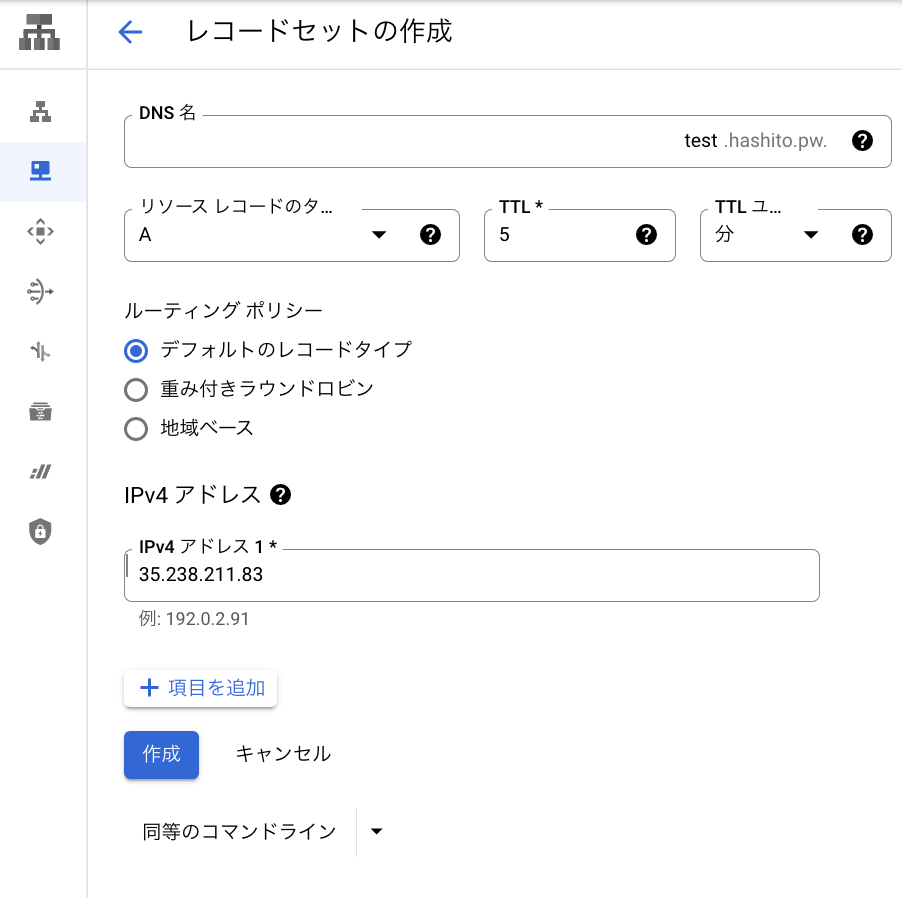Image resolution: width=902 pixels, height=898 pixels.
Task: Click help icon next to TTL field
Action: point(646,235)
